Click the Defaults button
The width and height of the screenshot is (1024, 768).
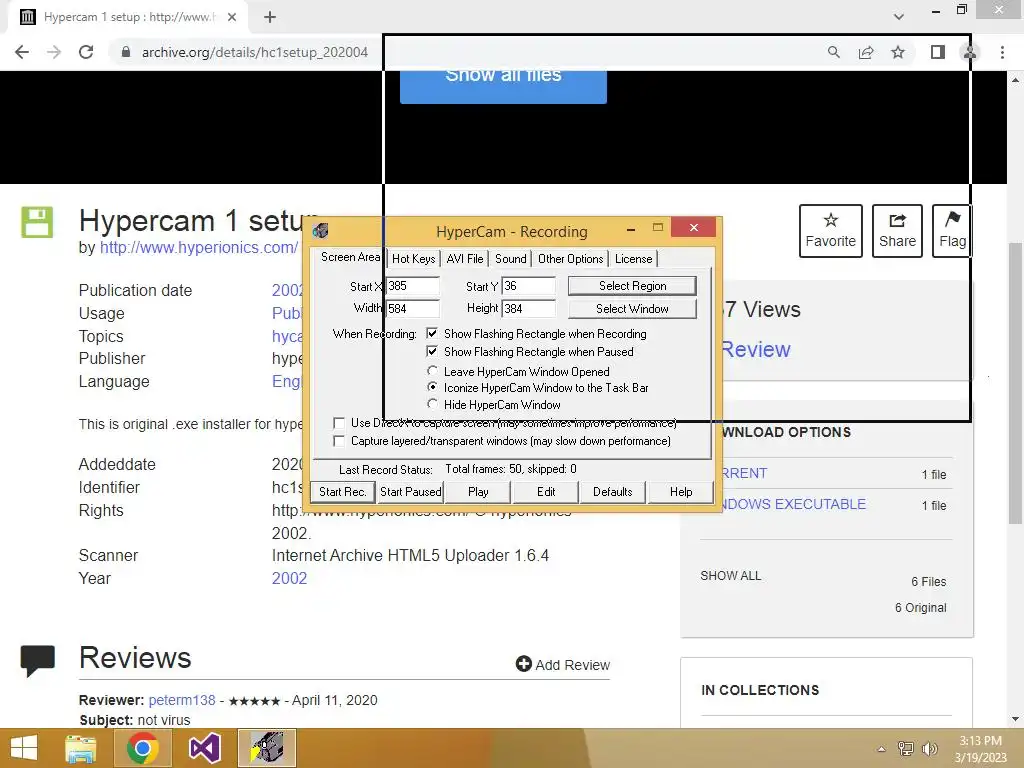[613, 492]
